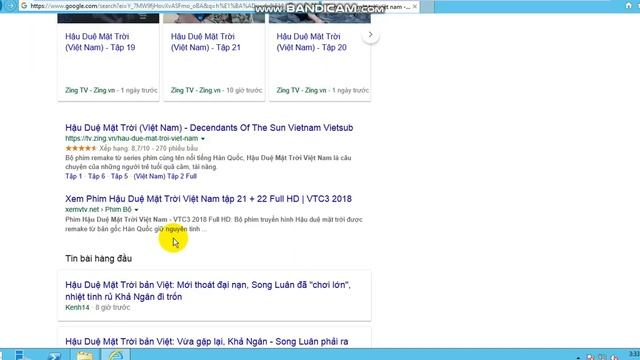The image size is (640, 360).
Task: Click the https://tv.zing.vn/hau-due-mat-troi-viet-nam URL text
Action: point(131,139)
